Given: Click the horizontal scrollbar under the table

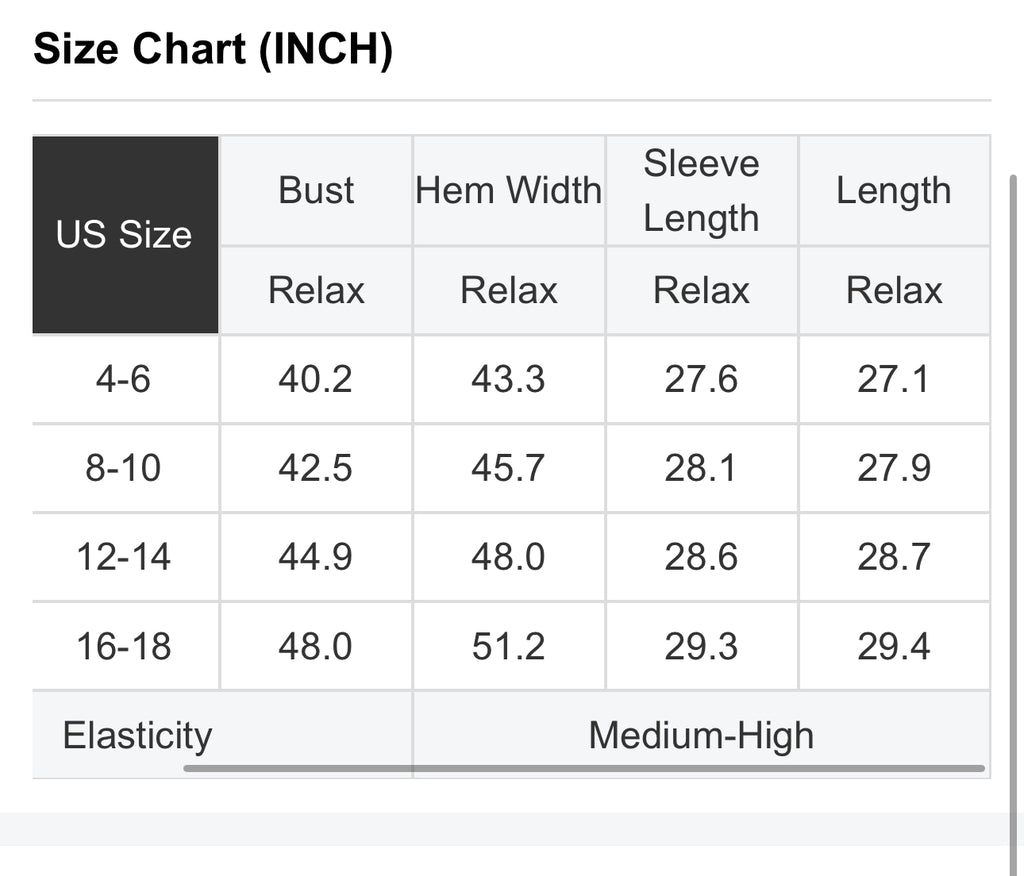Looking at the screenshot, I should point(584,769).
